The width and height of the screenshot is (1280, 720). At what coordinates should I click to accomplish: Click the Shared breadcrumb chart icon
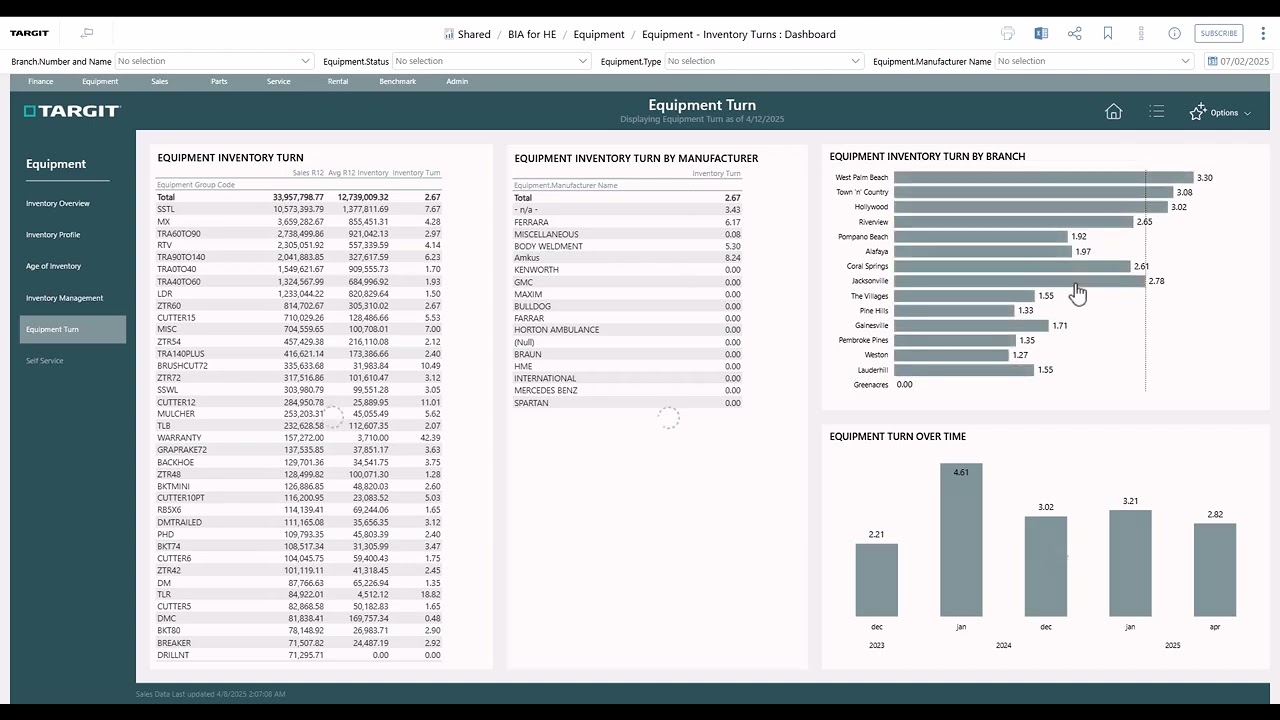pos(449,34)
